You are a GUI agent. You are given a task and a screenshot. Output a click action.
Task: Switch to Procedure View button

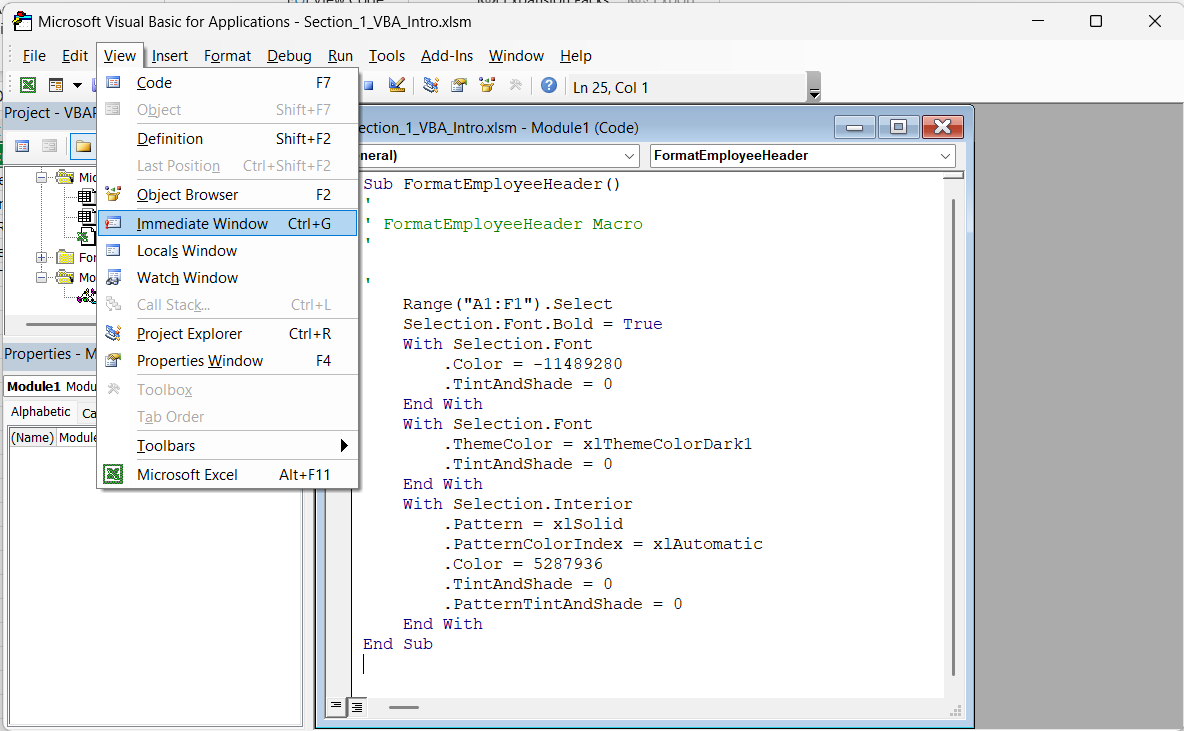(336, 706)
